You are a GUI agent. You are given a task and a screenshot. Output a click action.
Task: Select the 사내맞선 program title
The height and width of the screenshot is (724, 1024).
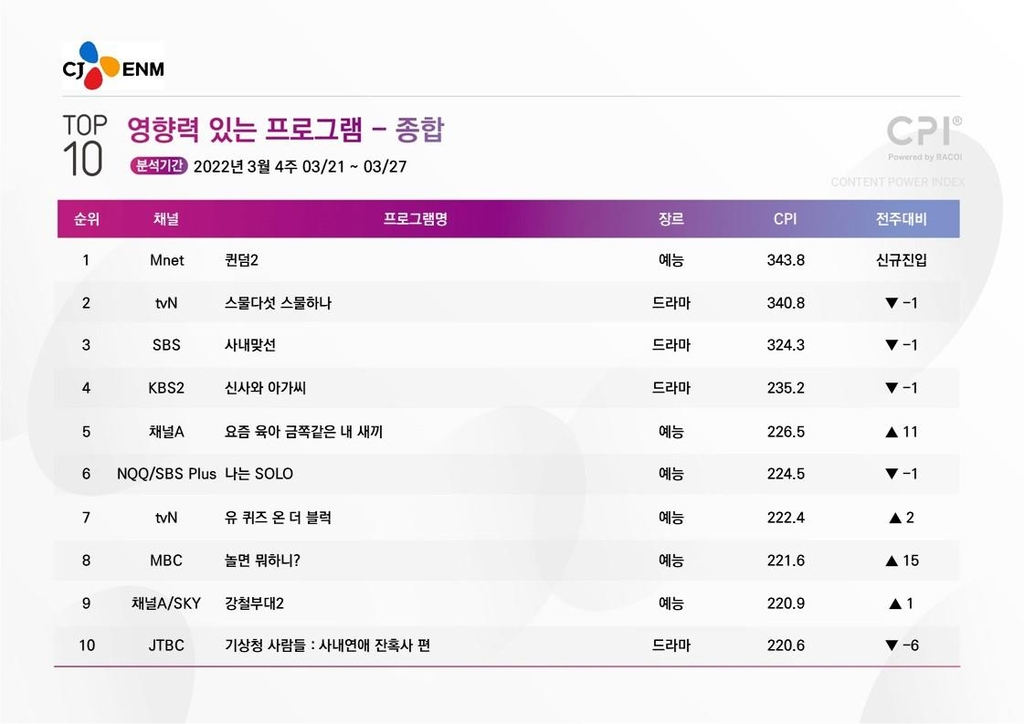250,345
